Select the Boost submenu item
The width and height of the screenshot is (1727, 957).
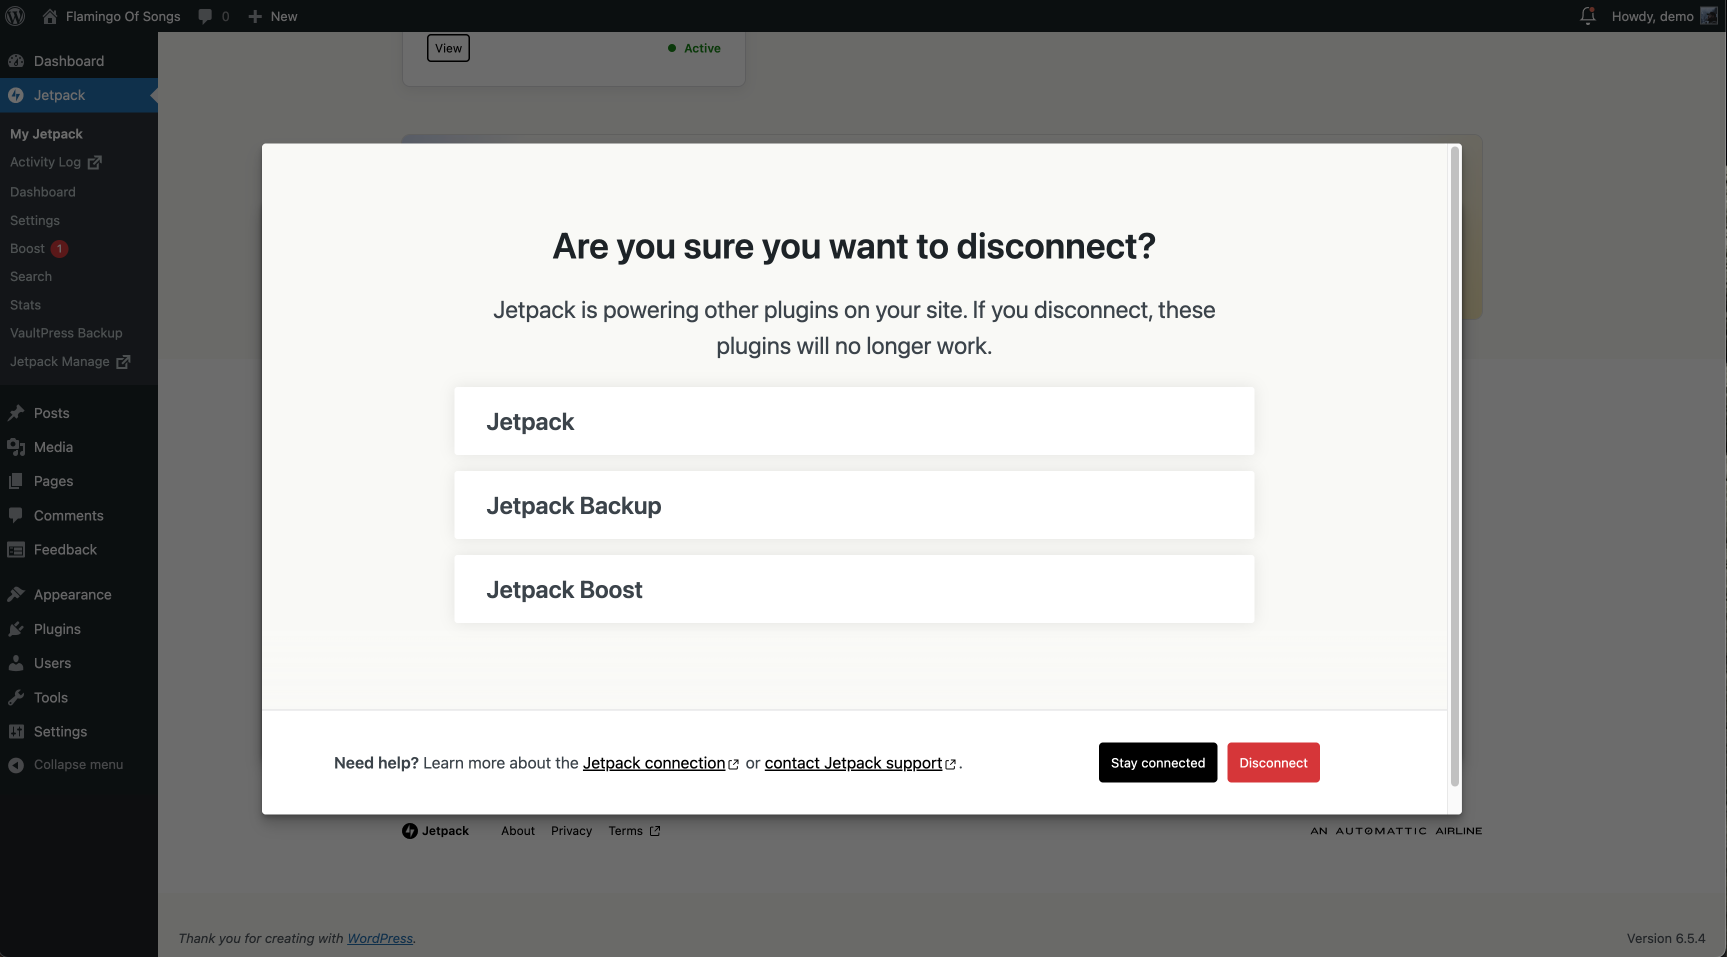click(28, 249)
